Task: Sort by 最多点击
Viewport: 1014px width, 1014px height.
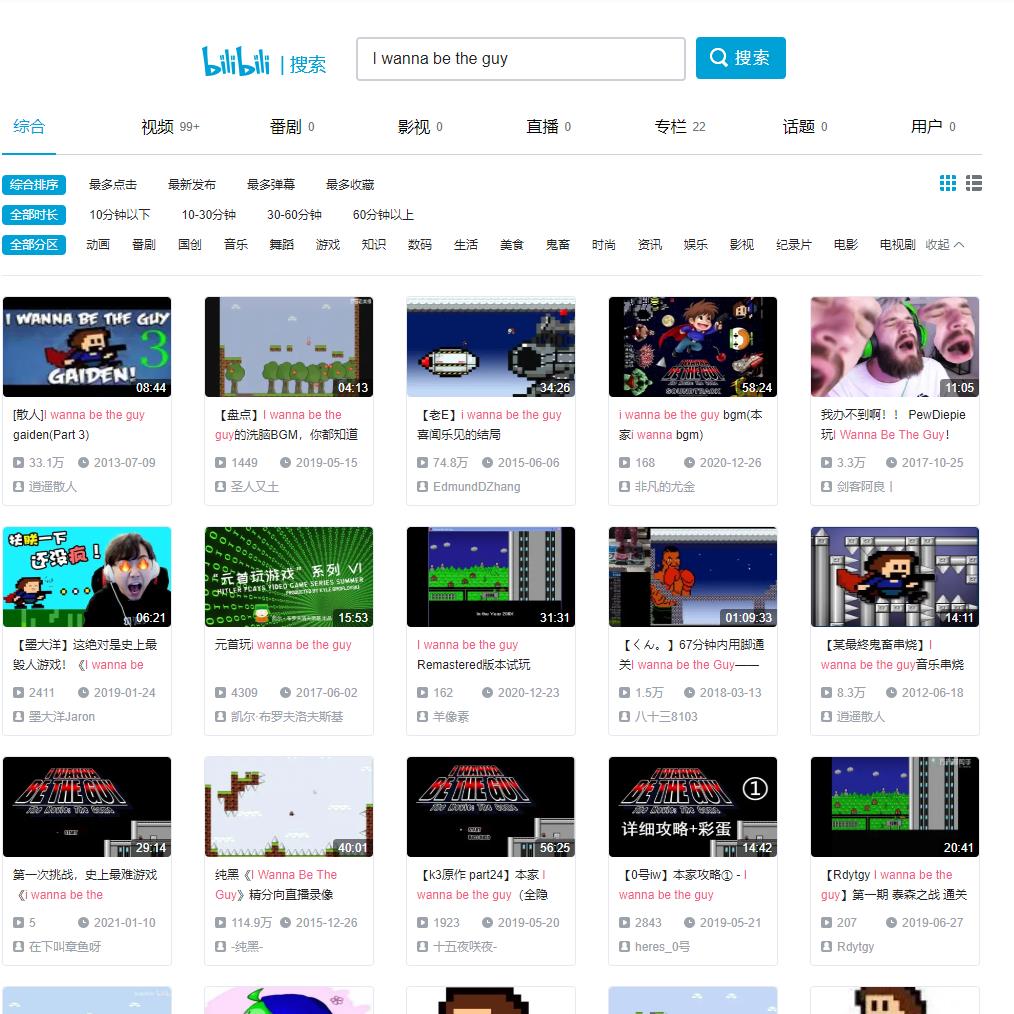Action: [x=113, y=185]
